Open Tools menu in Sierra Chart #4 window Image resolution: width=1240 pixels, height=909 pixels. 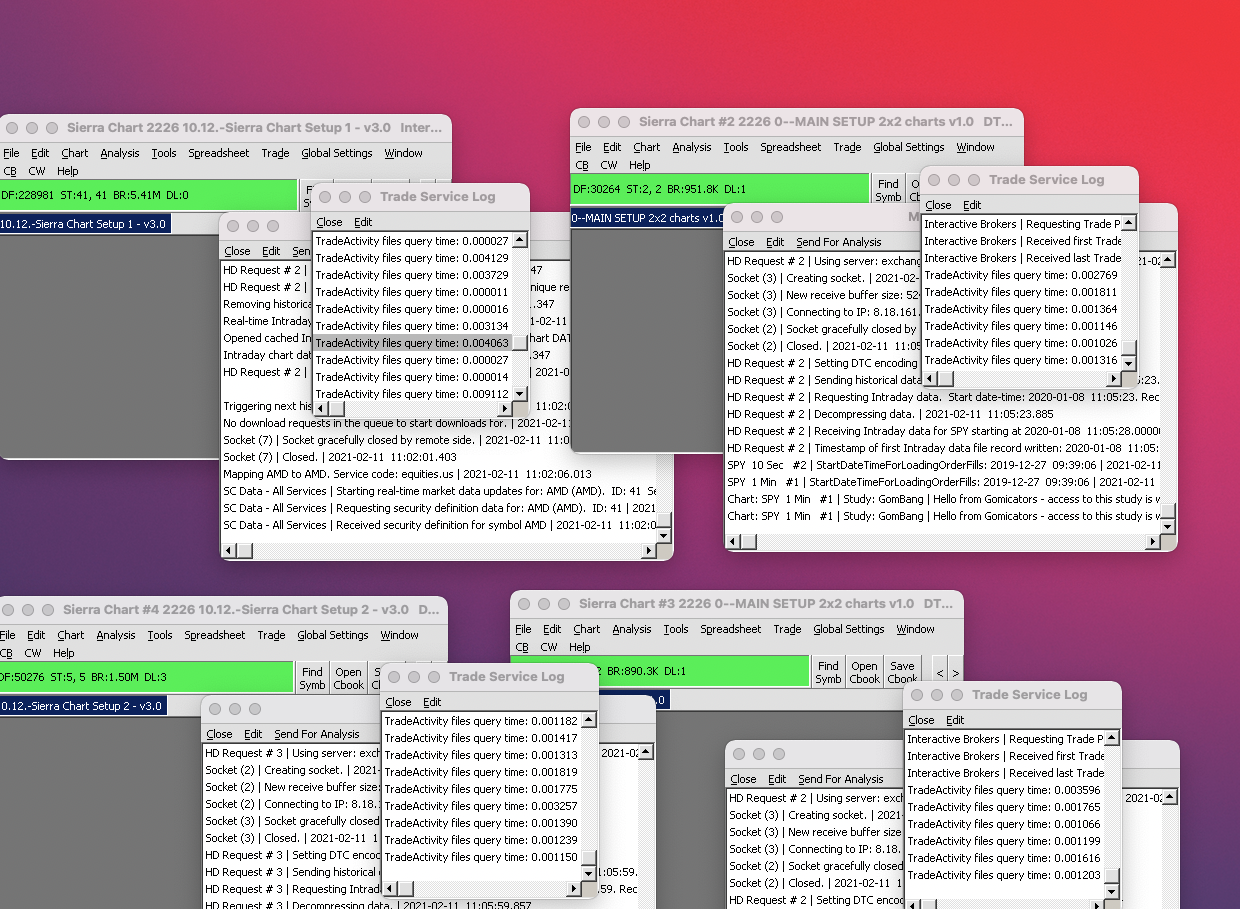coord(160,635)
